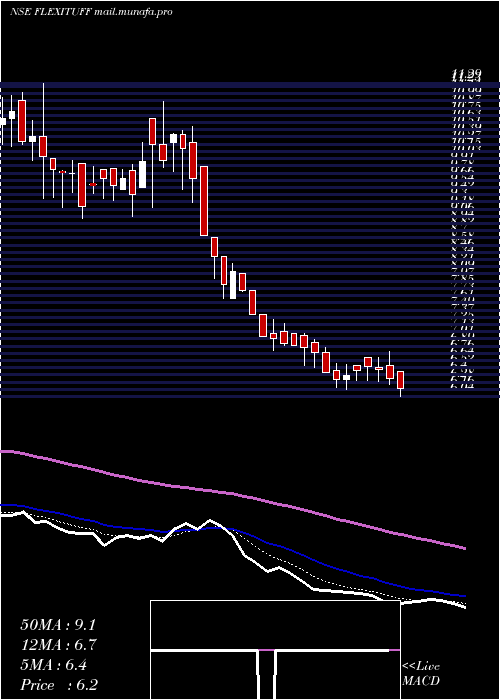The image size is (500, 700).
Task: Click the NSE FLEXITUFF mail.munafa.pro chart title
Action: tap(91, 12)
